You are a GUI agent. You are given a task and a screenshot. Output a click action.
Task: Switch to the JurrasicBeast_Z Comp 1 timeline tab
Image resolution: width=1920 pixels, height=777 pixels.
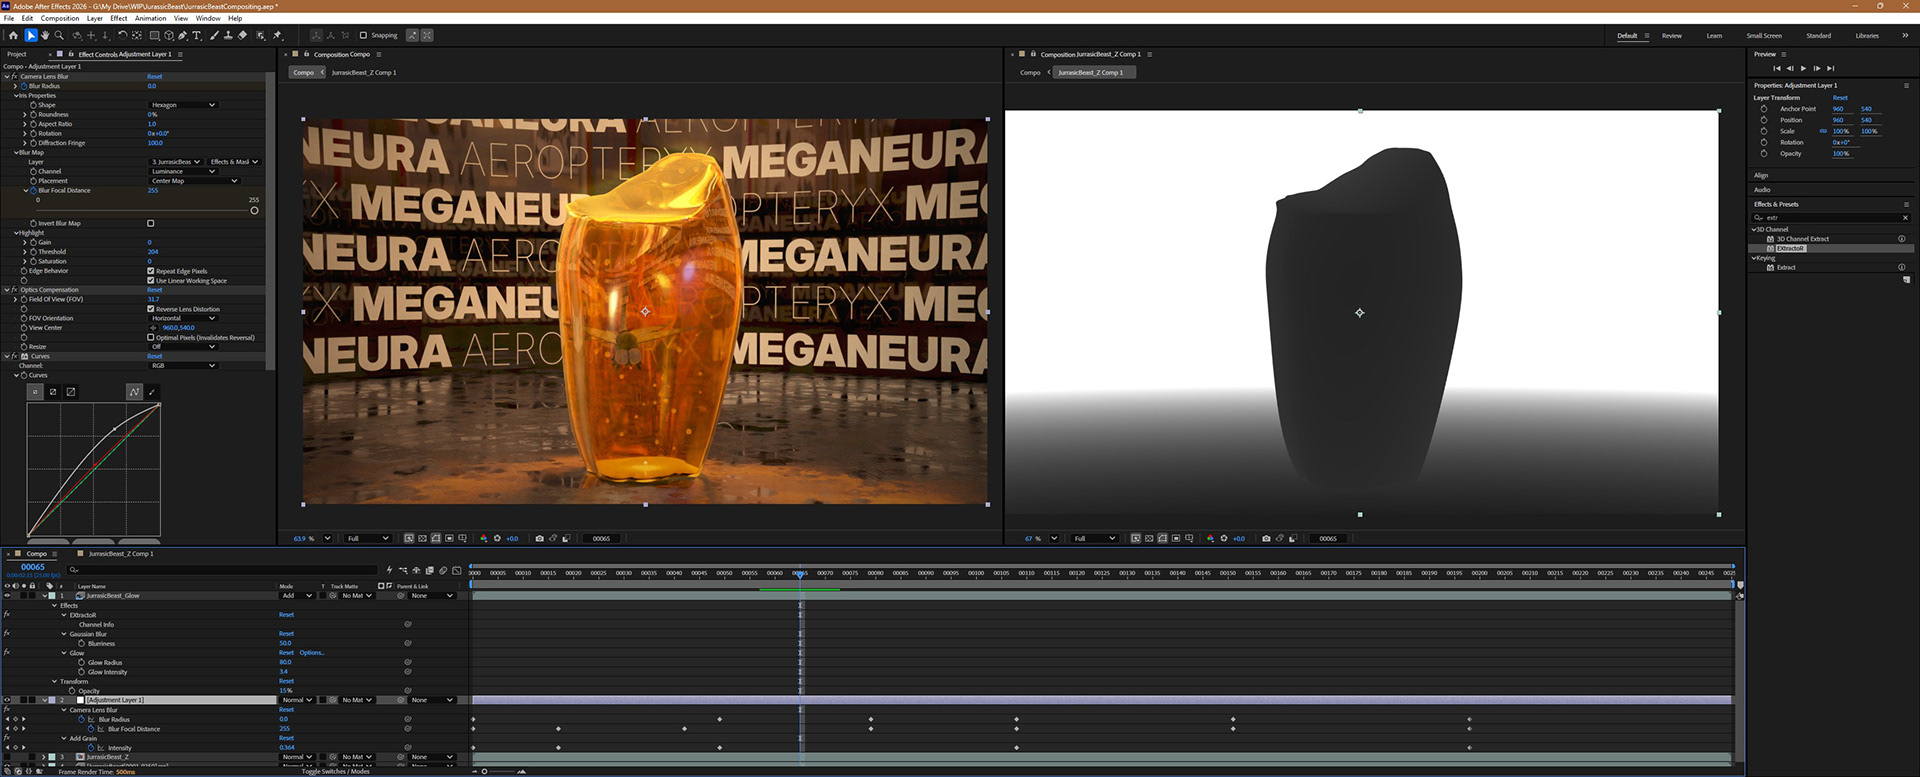[x=120, y=553]
